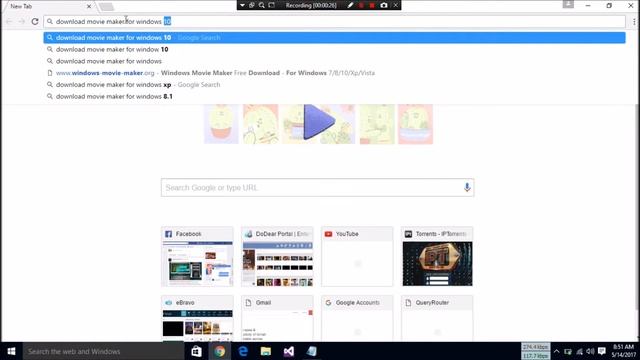Open the Torrents - IPTorrents tile
640x360 pixels.
click(x=437, y=256)
